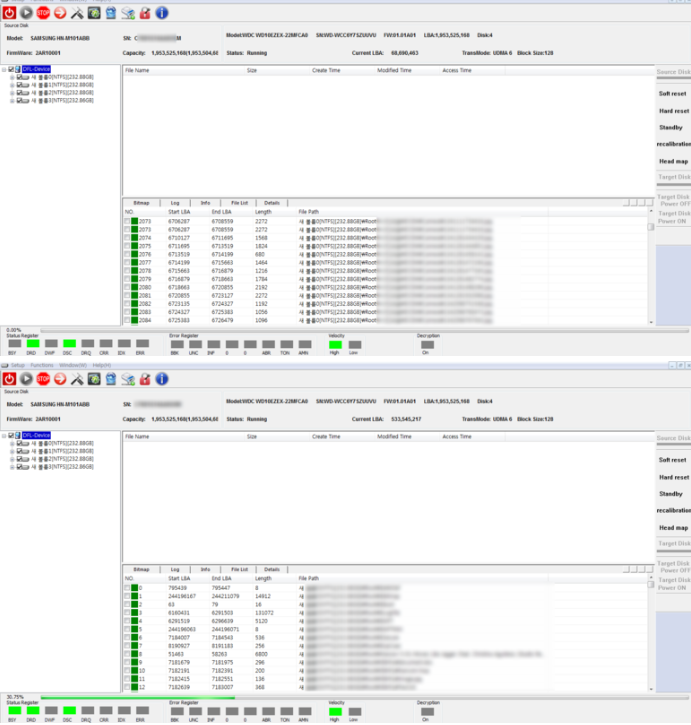Check row 2074 checkbox in top window list
This screenshot has width=691, height=725.
coord(127,238)
